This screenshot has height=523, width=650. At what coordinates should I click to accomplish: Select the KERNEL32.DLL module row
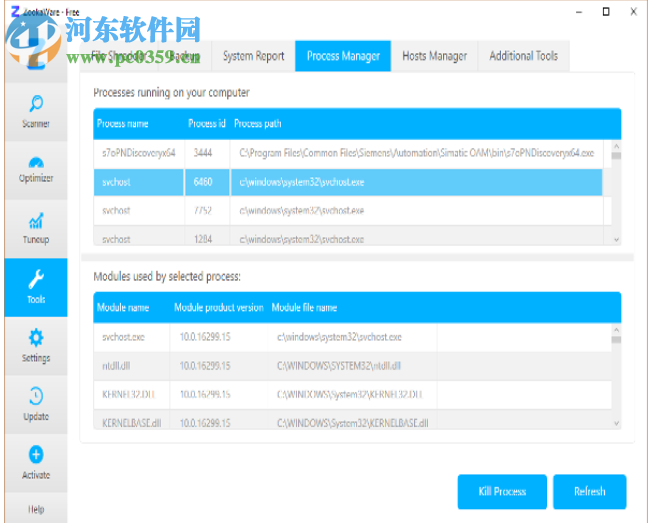tap(352, 395)
